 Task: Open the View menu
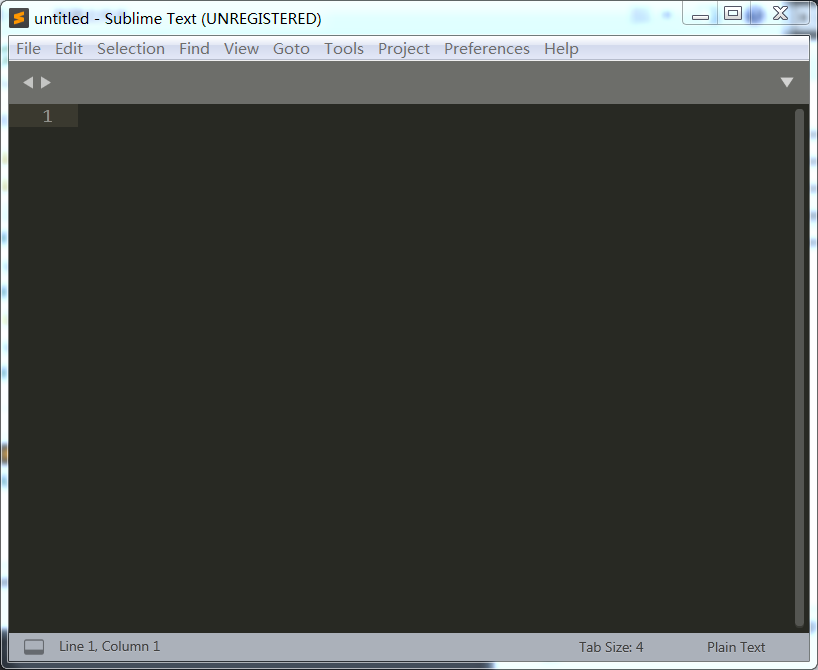coord(241,49)
